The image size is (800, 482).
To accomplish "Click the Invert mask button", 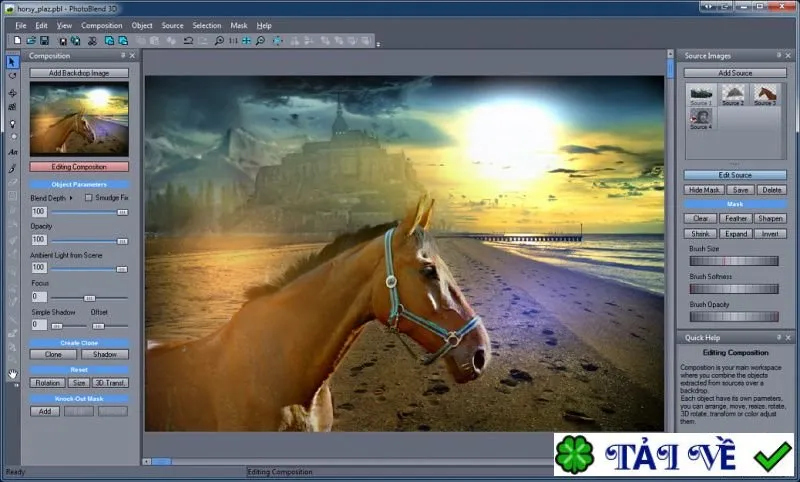I will coord(770,234).
